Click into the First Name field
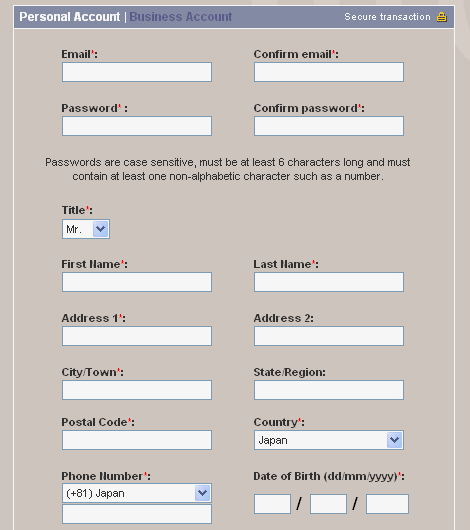Screen dimensions: 470x530 point(137,282)
